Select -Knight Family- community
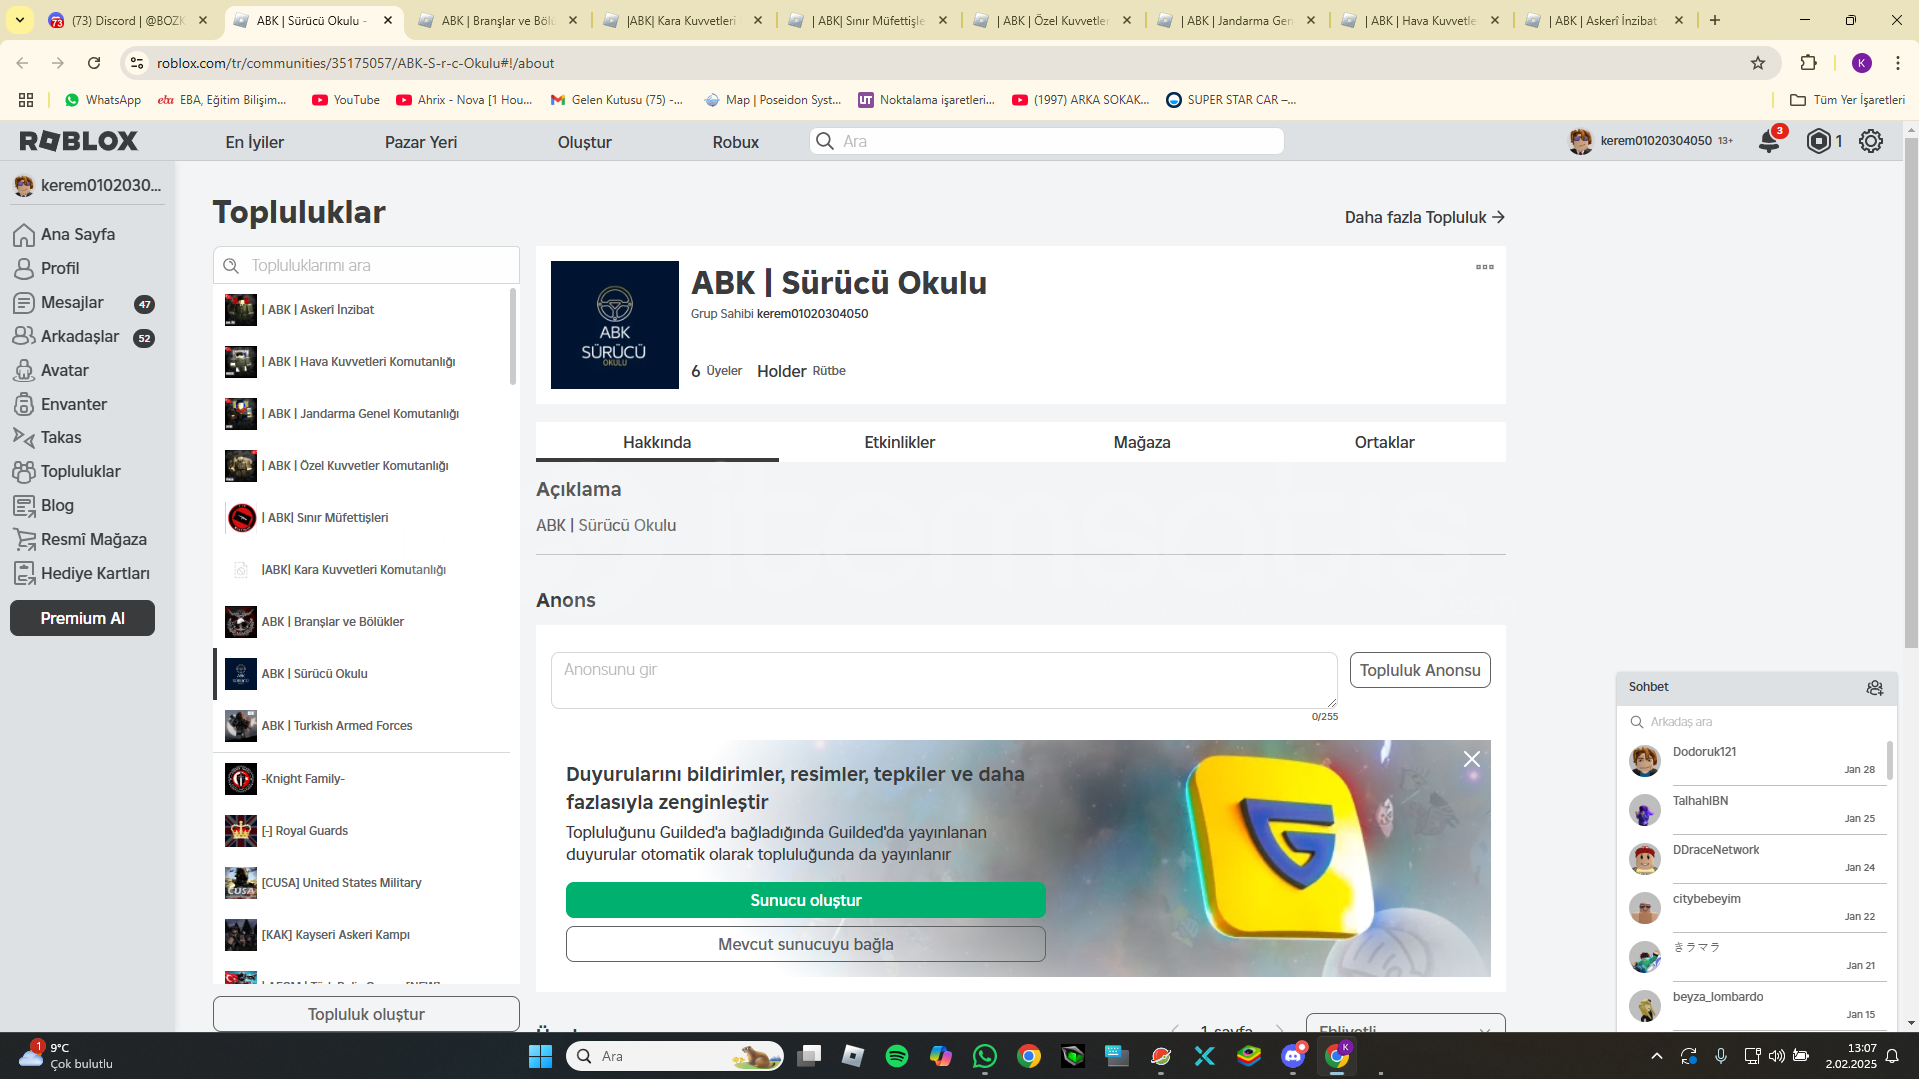The height and width of the screenshot is (1079, 1919). [361, 779]
